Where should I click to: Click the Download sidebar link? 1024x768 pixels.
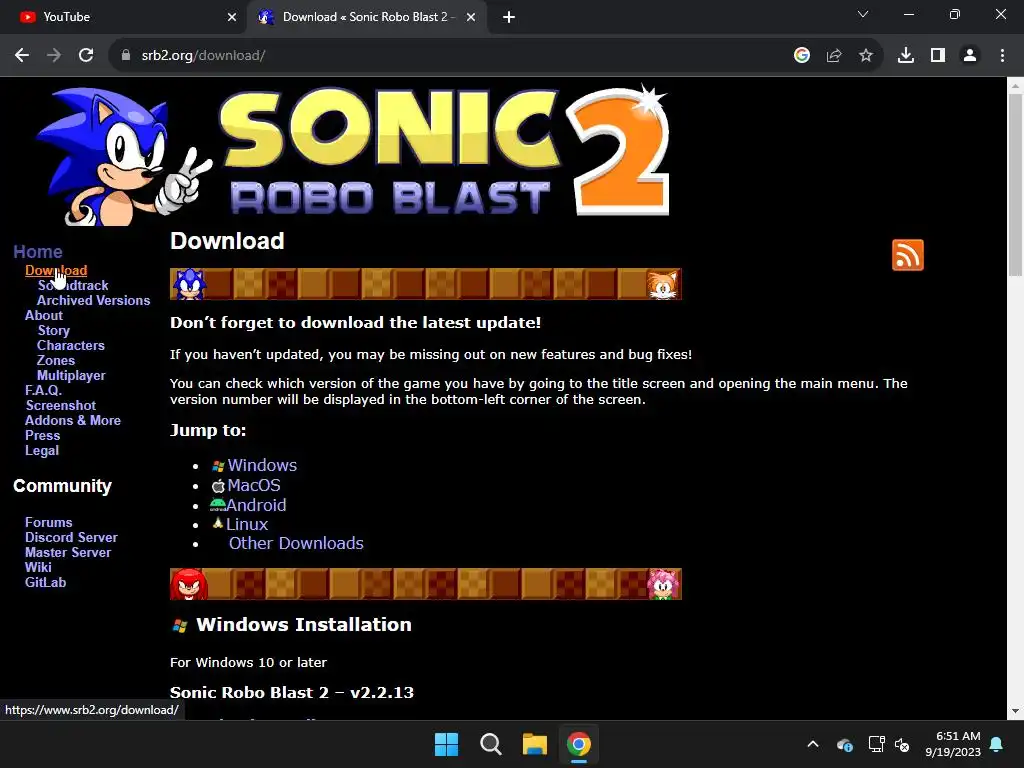[x=56, y=270]
